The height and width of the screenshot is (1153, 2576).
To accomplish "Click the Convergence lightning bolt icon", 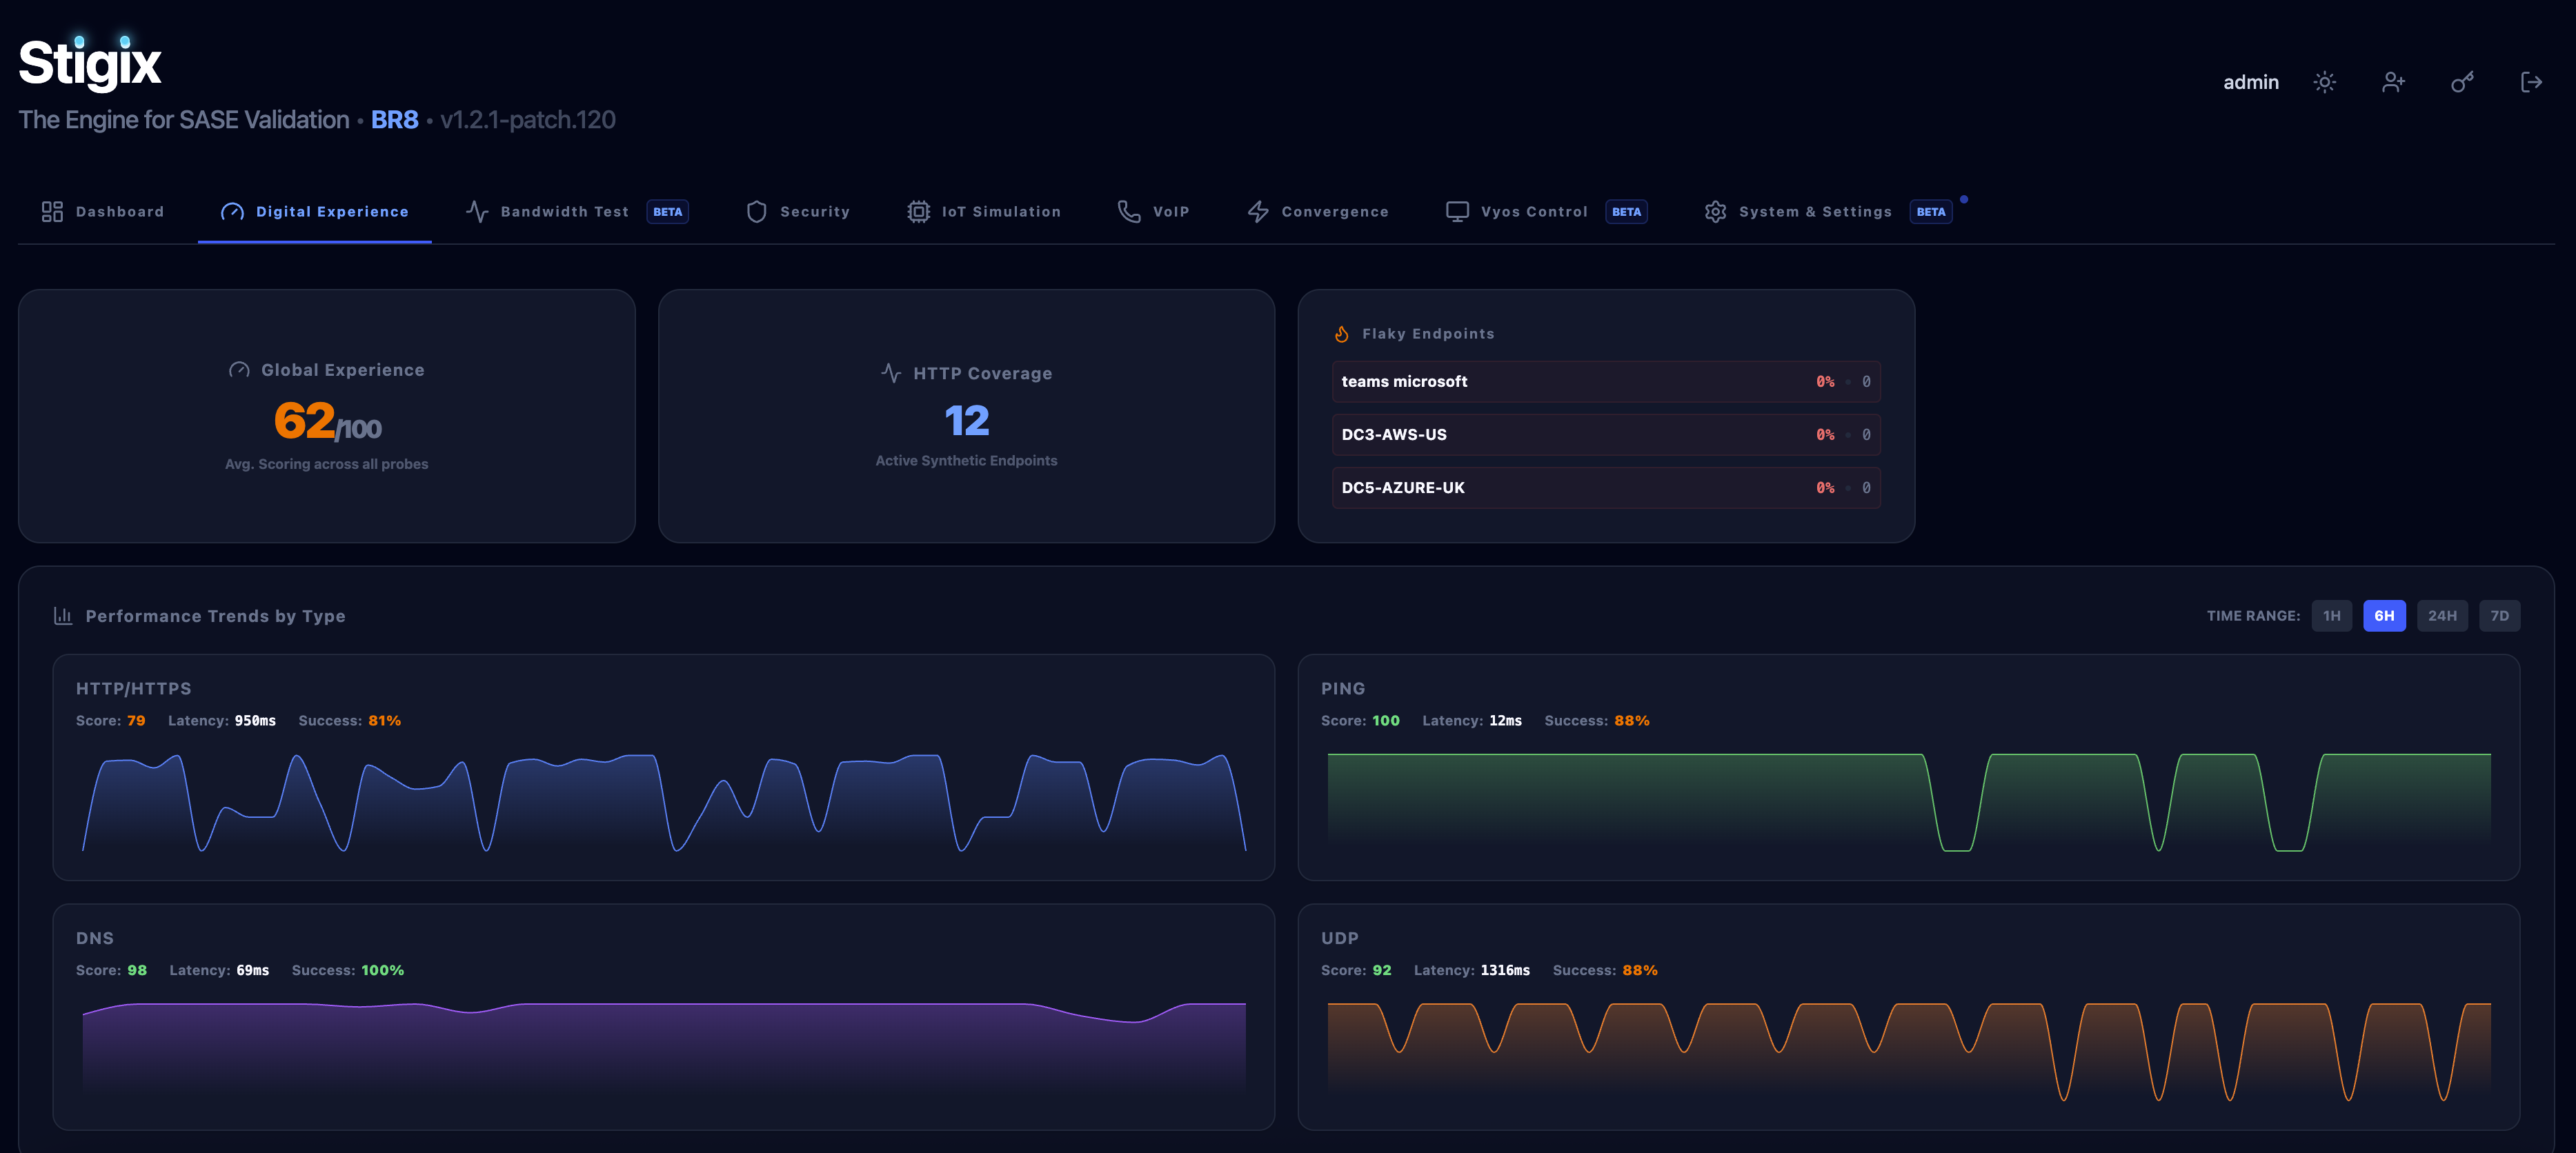I will 1258,211.
